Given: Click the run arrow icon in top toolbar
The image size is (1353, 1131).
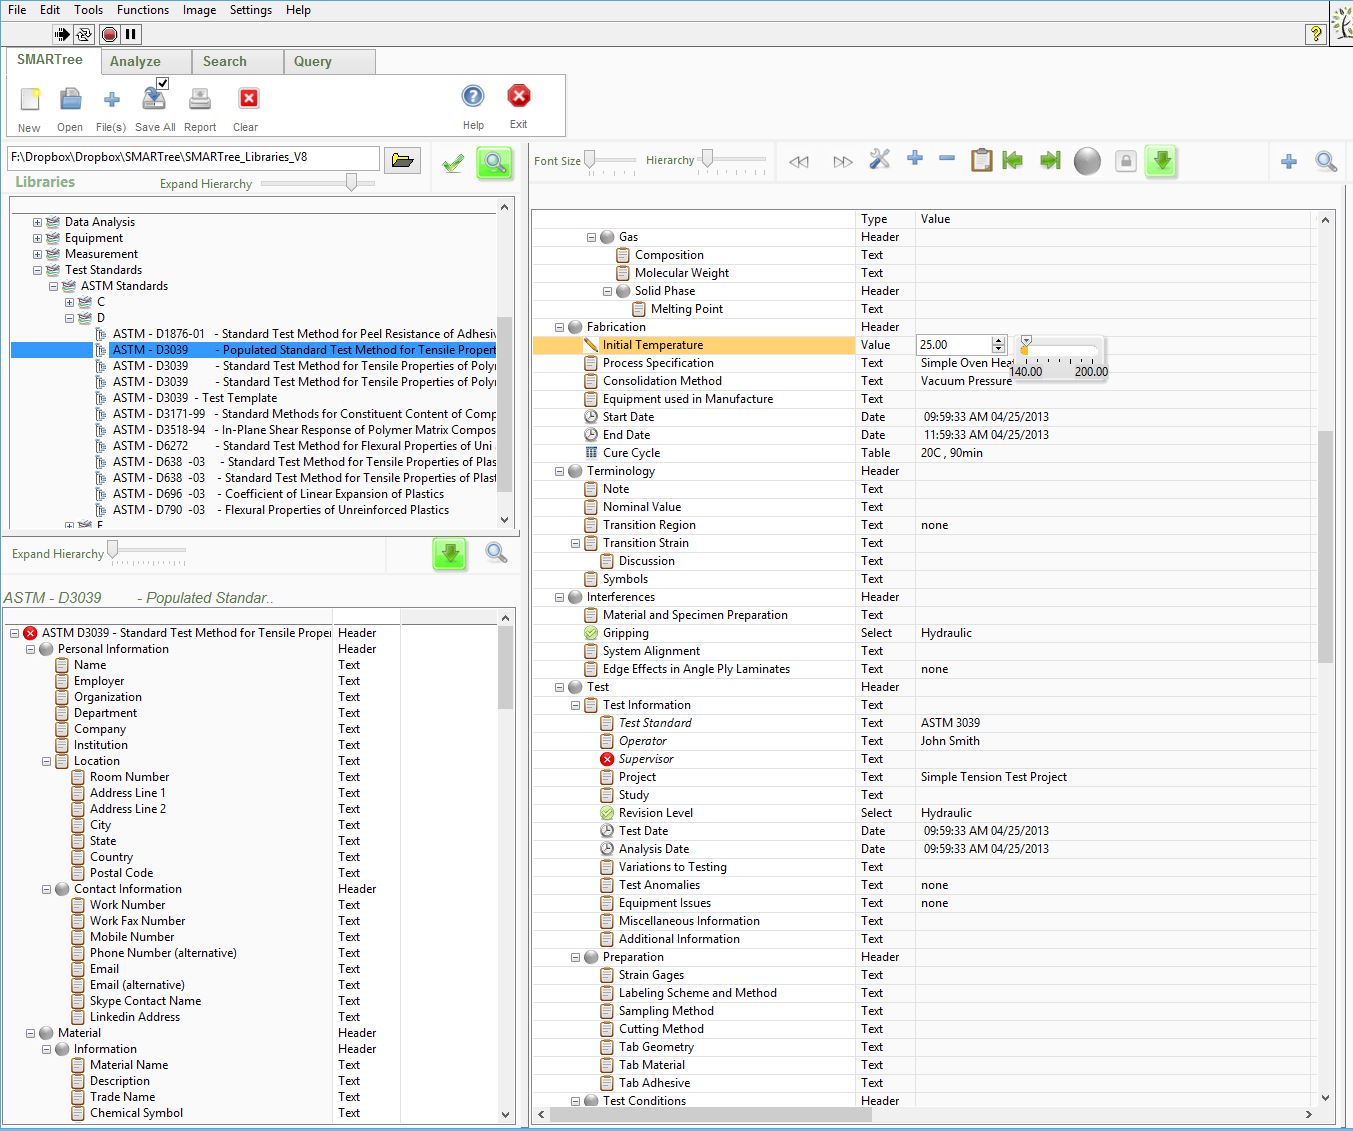Looking at the screenshot, I should [x=62, y=34].
